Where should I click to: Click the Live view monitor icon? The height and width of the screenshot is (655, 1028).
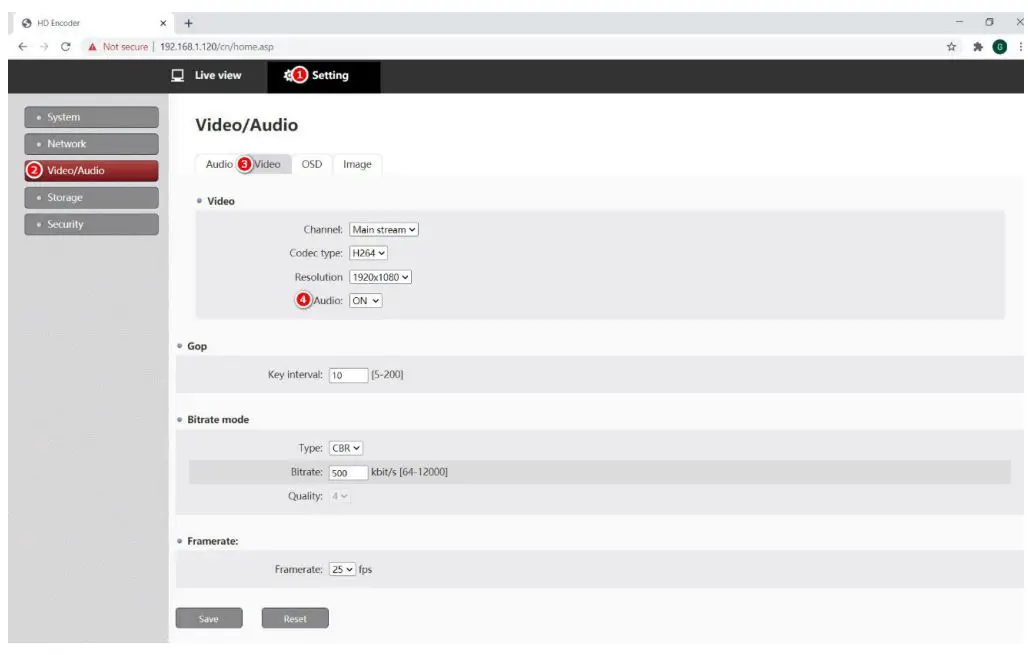178,75
